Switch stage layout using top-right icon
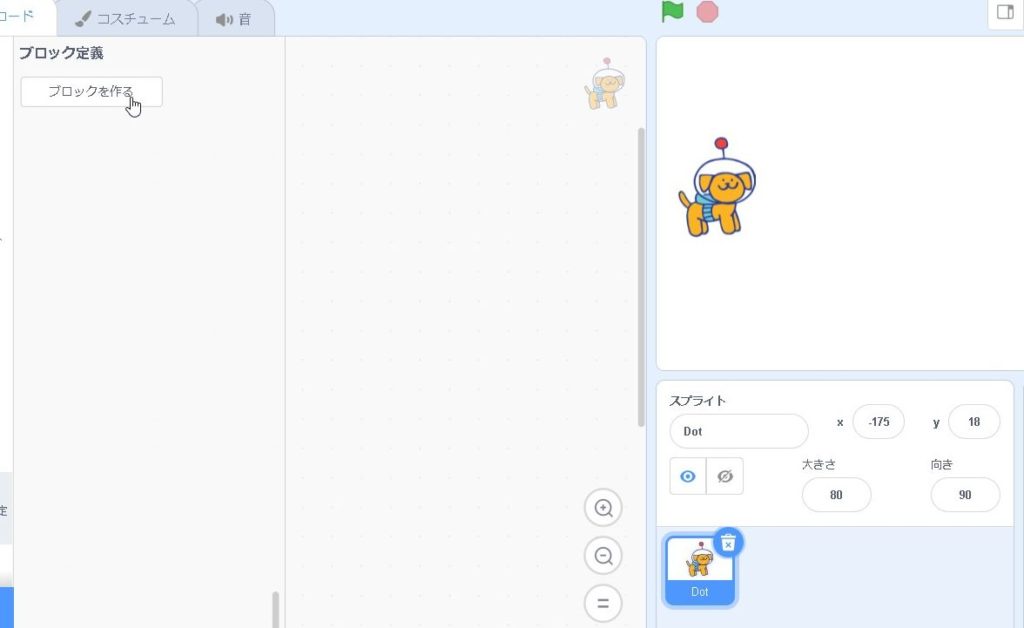1024x628 pixels. (x=1005, y=13)
